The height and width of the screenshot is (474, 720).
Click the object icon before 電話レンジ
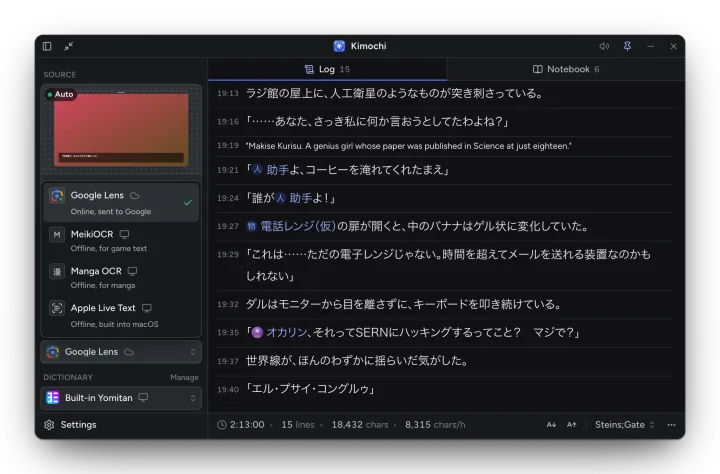[251, 226]
